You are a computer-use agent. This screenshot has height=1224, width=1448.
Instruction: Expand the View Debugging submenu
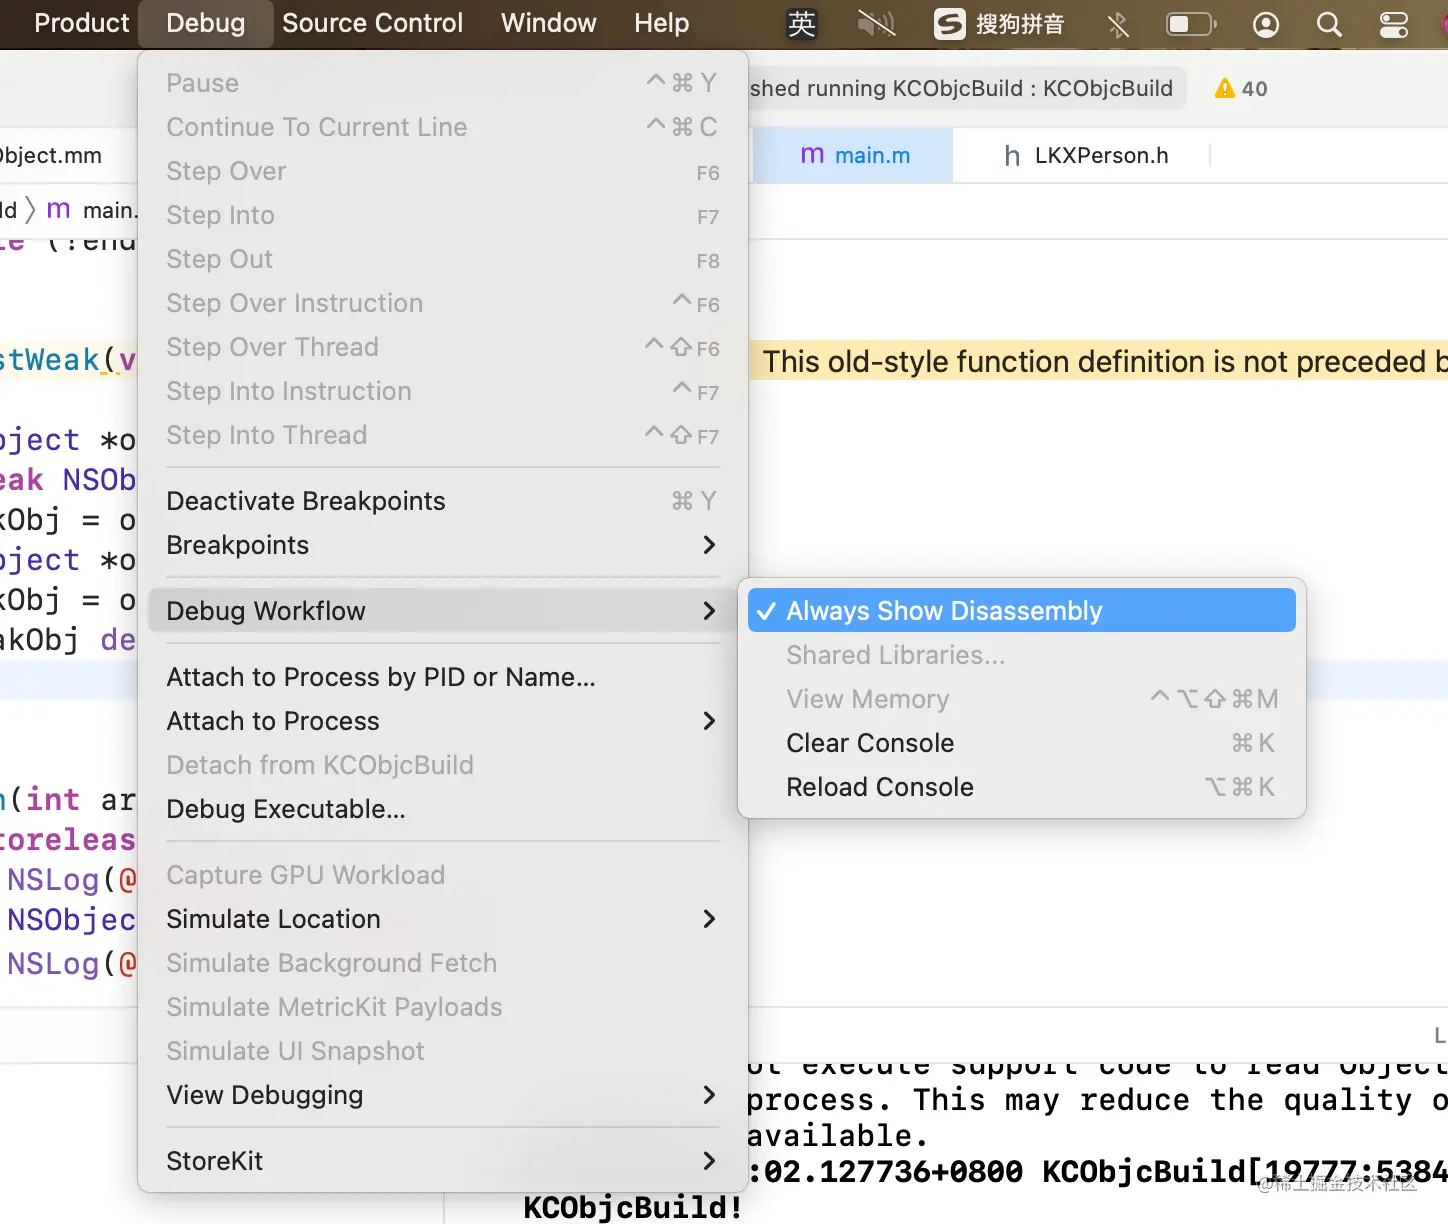point(709,1095)
